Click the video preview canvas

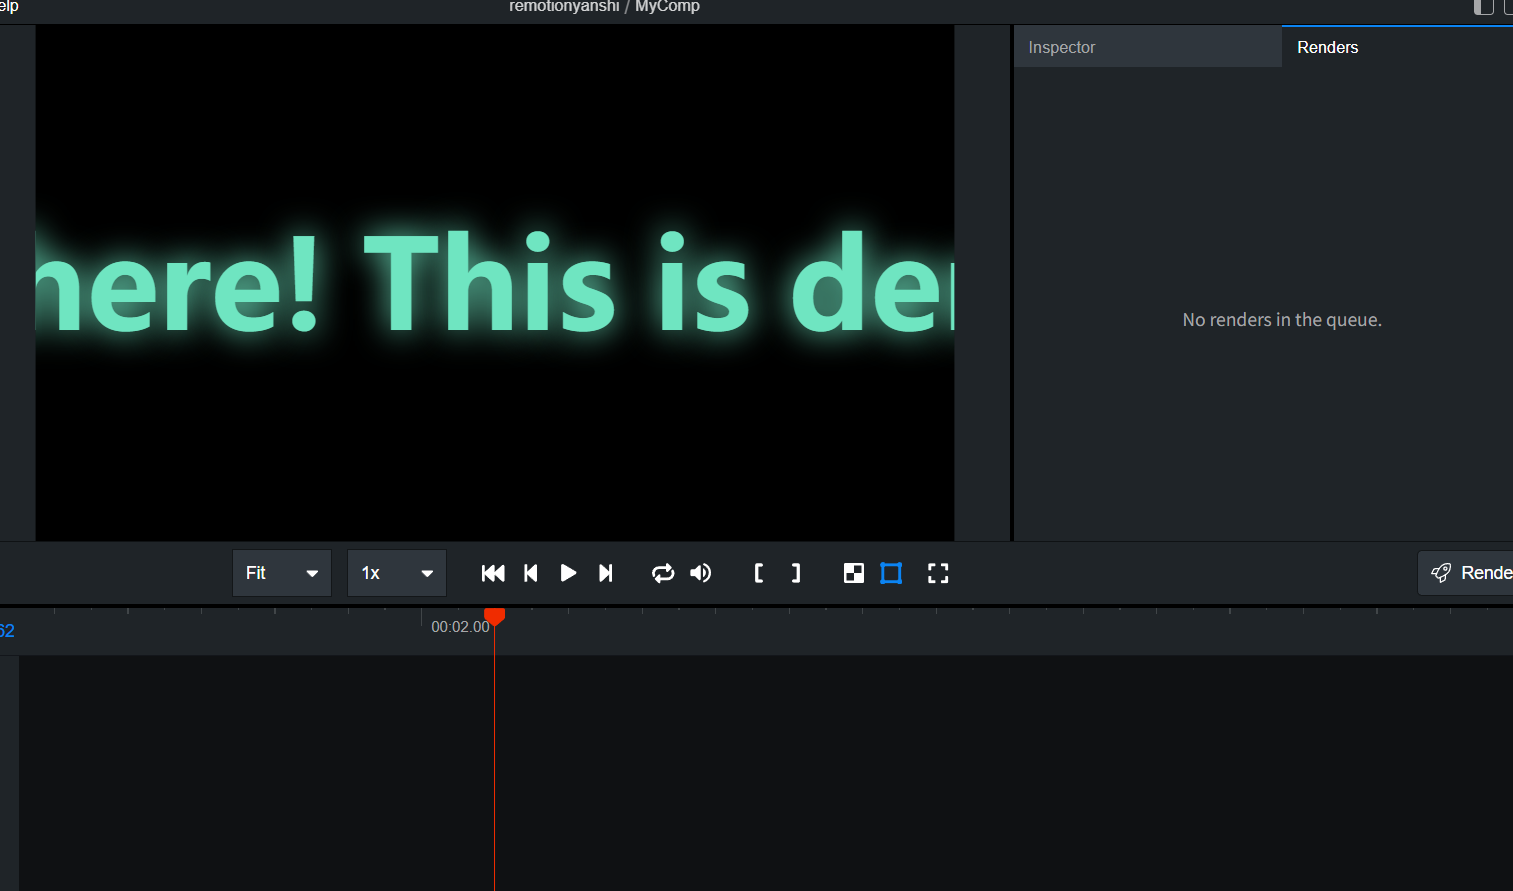(495, 283)
